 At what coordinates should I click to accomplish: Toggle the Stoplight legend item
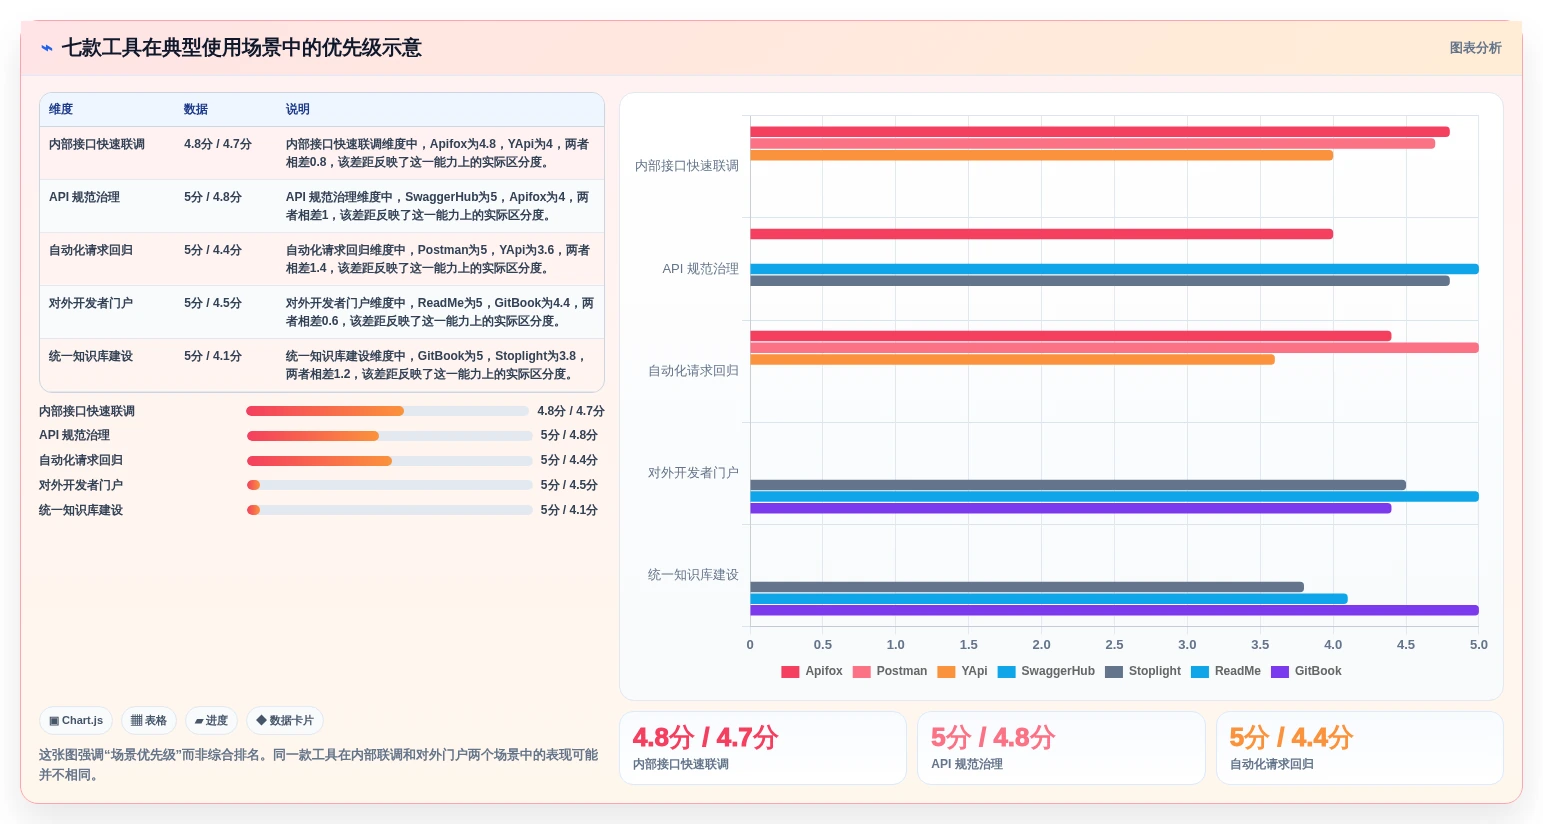[x=1143, y=671]
